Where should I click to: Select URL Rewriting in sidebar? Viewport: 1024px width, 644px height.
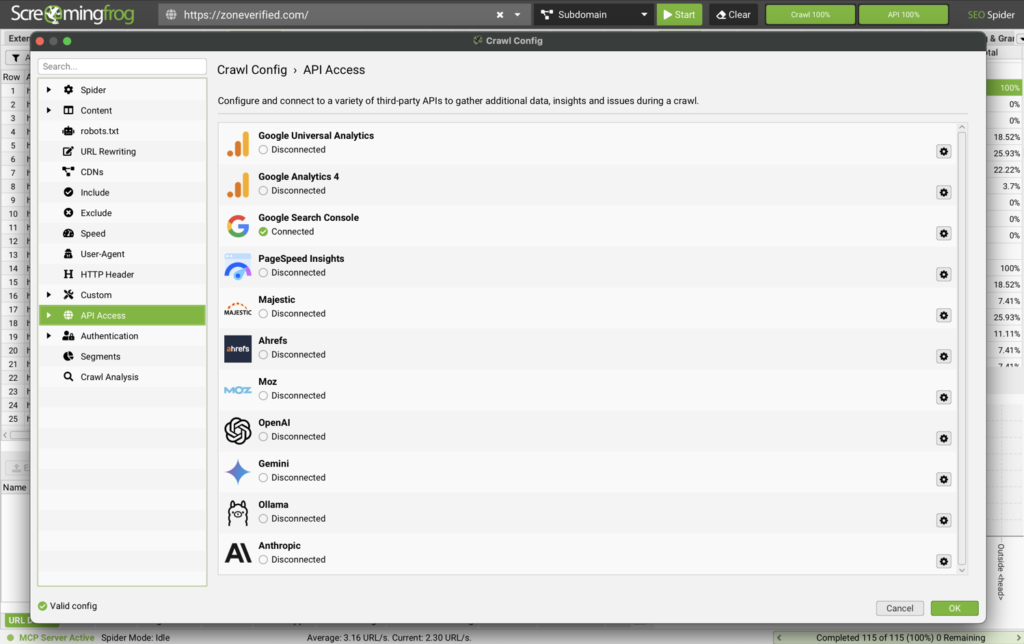[x=121, y=152]
